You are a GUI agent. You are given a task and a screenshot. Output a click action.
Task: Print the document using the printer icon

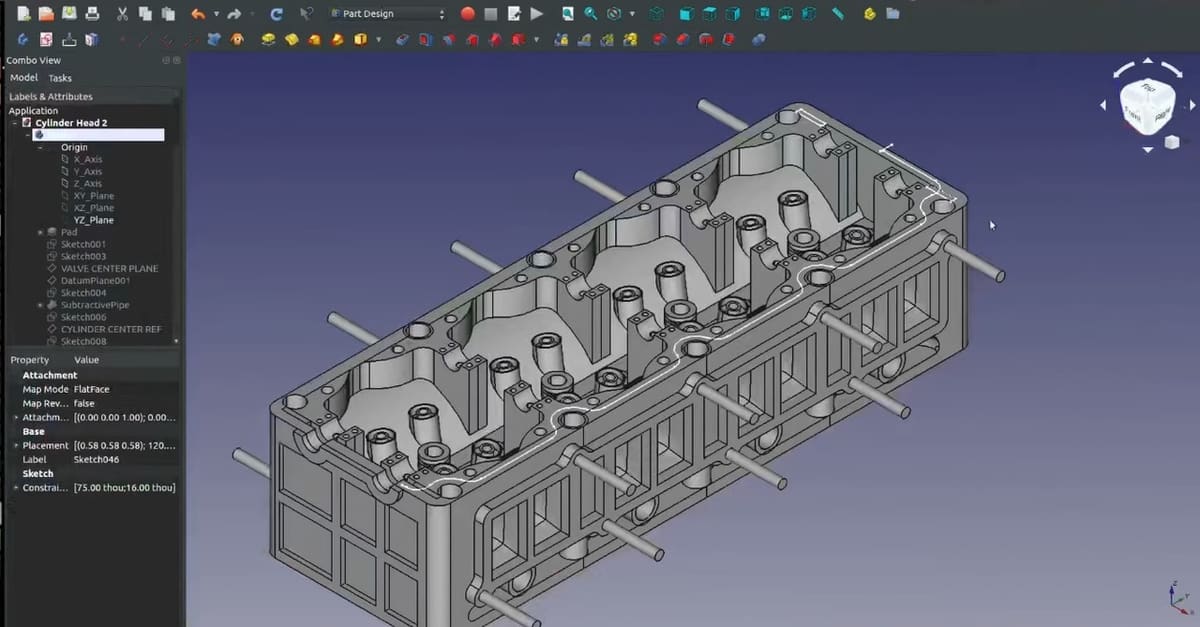click(x=92, y=14)
